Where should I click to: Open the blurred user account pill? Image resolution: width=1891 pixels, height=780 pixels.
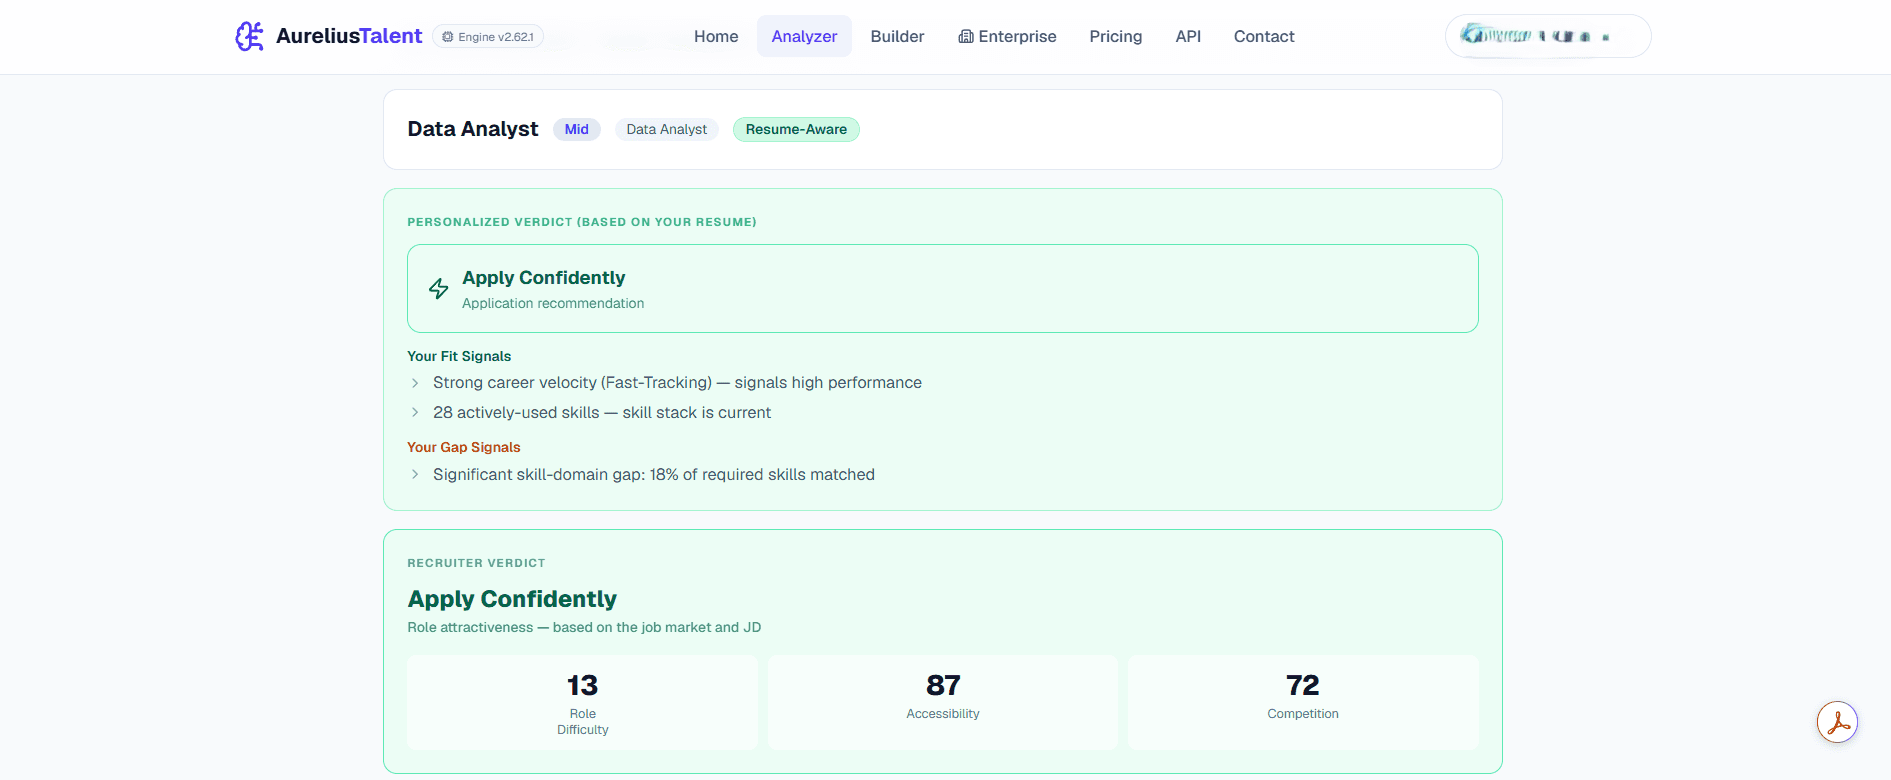pos(1548,36)
